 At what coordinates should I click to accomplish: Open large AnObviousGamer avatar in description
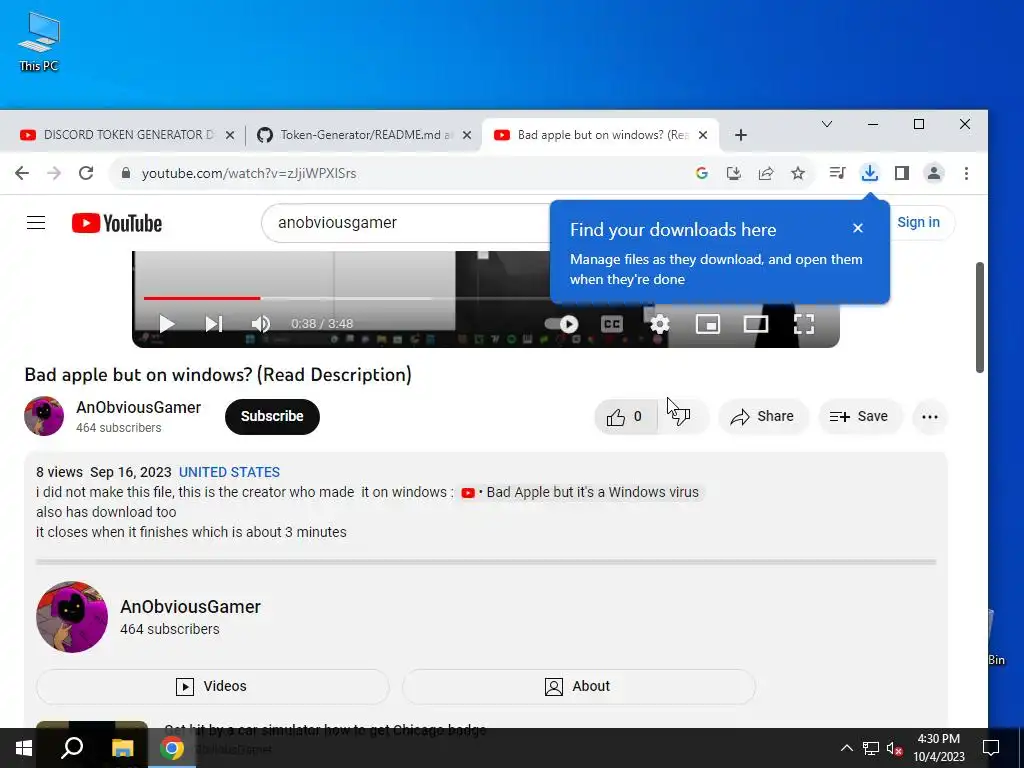tap(72, 617)
